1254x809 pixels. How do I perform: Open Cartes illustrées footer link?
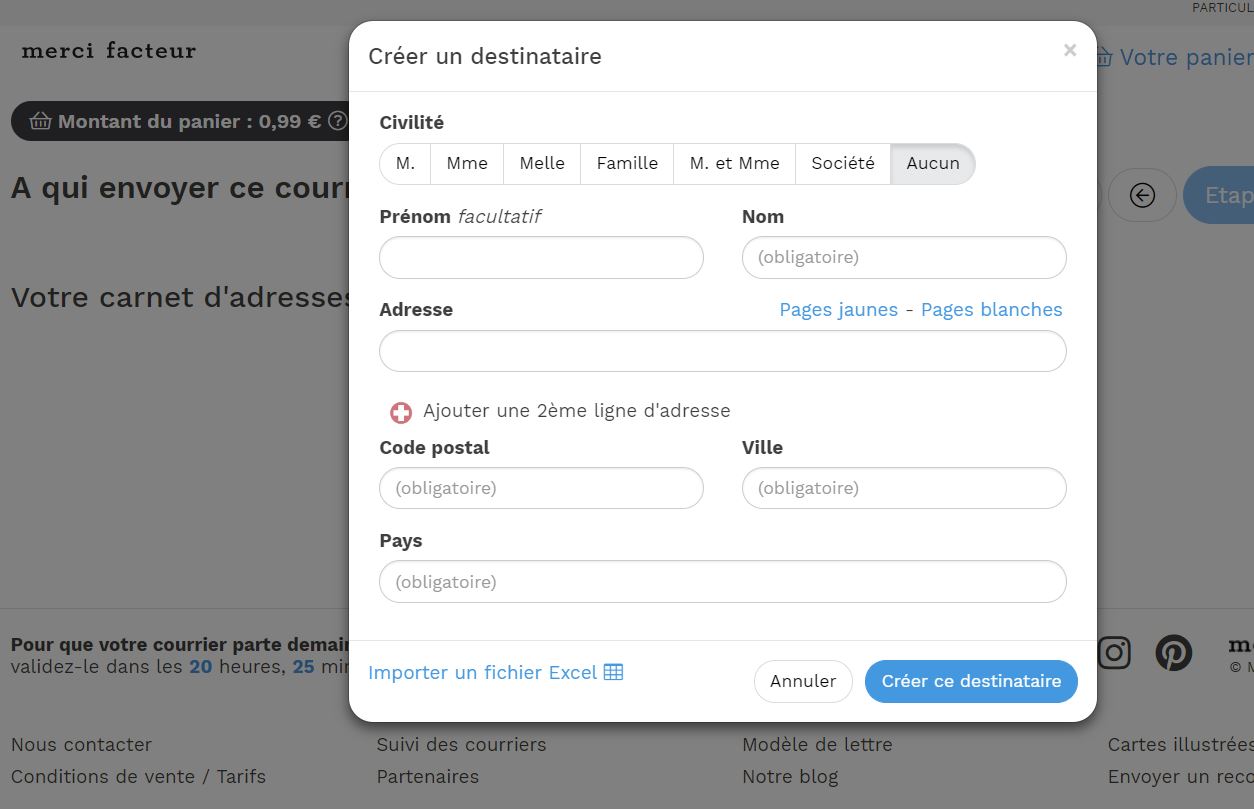1180,745
